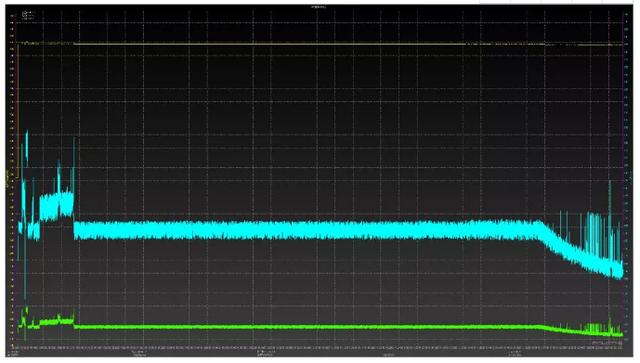Image resolution: width=640 pixels, height=363 pixels.
Task: Click the small chart title at top center
Action: [x=318, y=7]
